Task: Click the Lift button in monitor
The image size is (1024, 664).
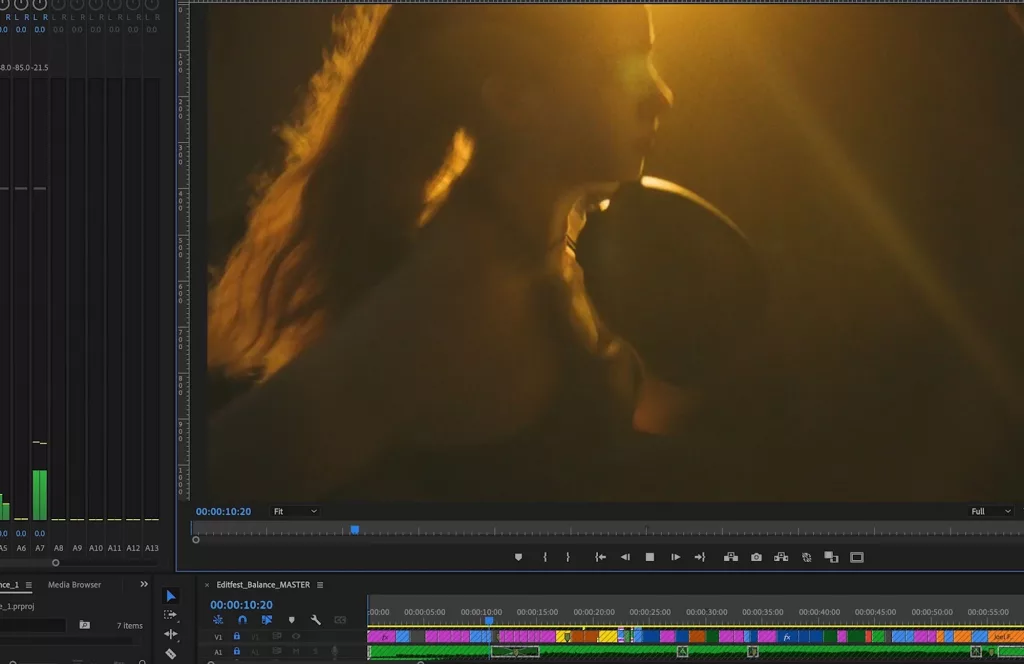Action: point(731,557)
